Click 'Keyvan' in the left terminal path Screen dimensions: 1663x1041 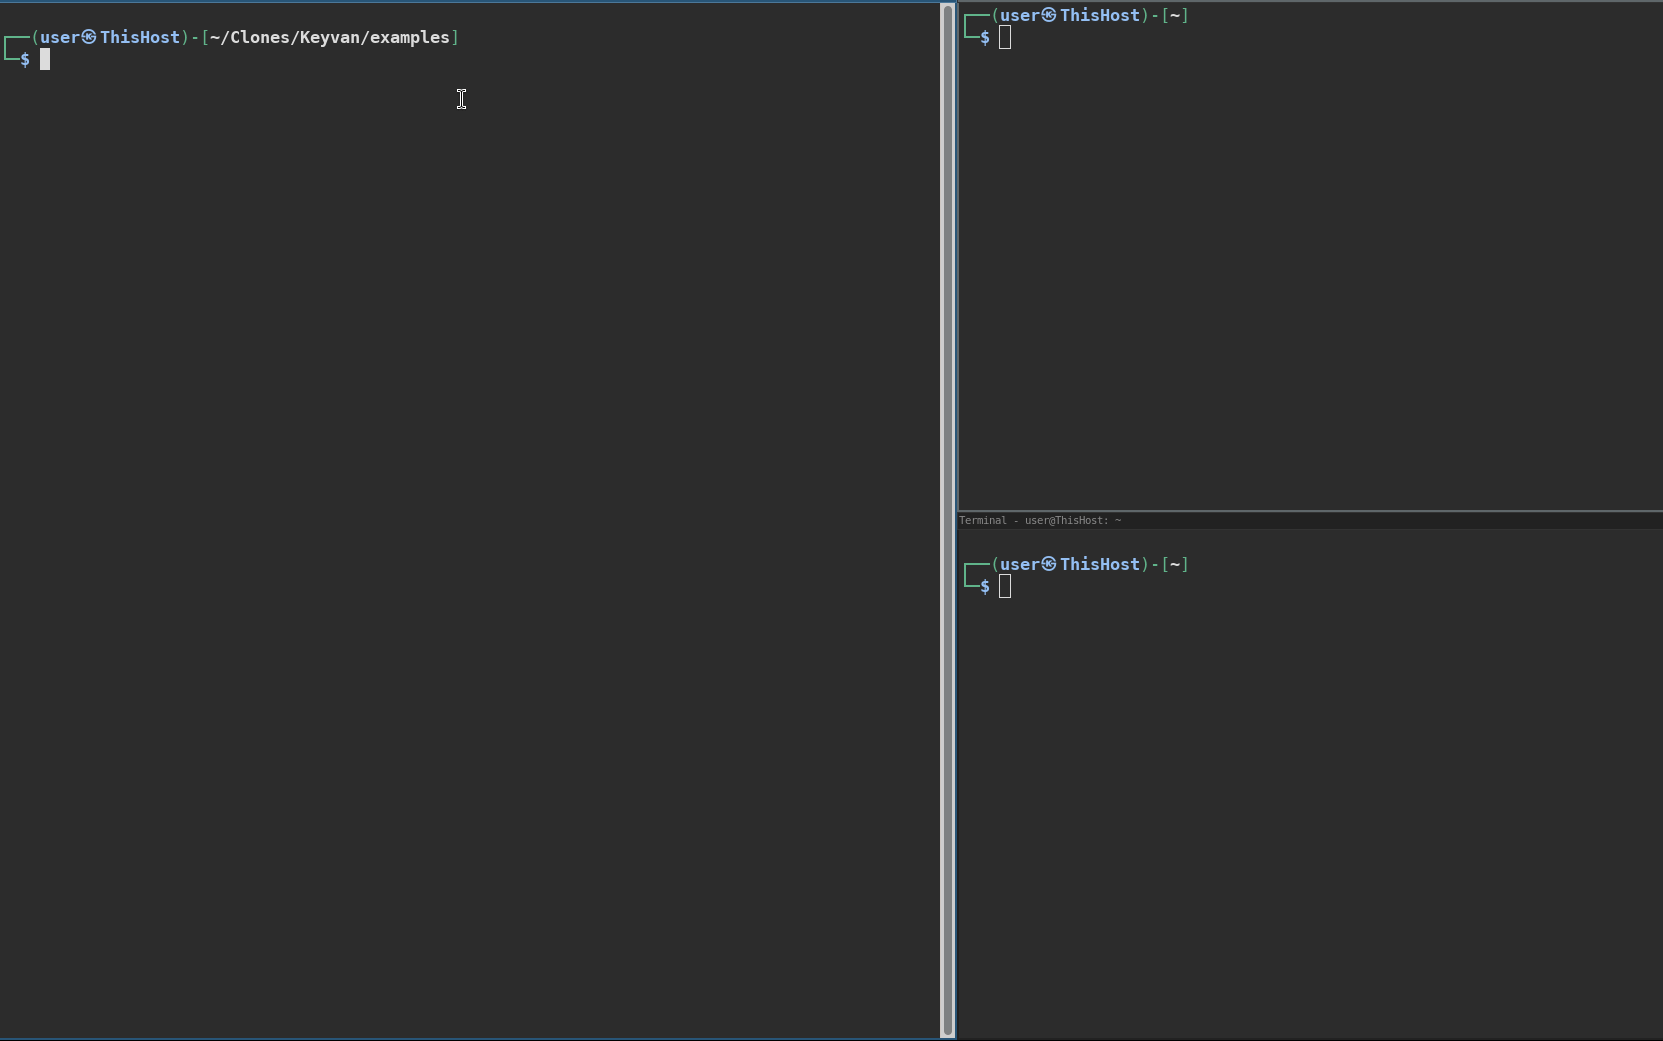[330, 38]
